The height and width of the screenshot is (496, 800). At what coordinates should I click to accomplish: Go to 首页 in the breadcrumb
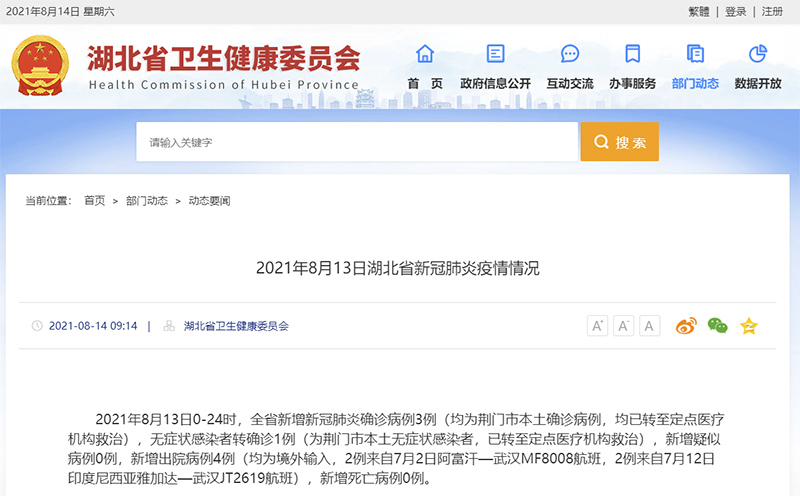(94, 201)
